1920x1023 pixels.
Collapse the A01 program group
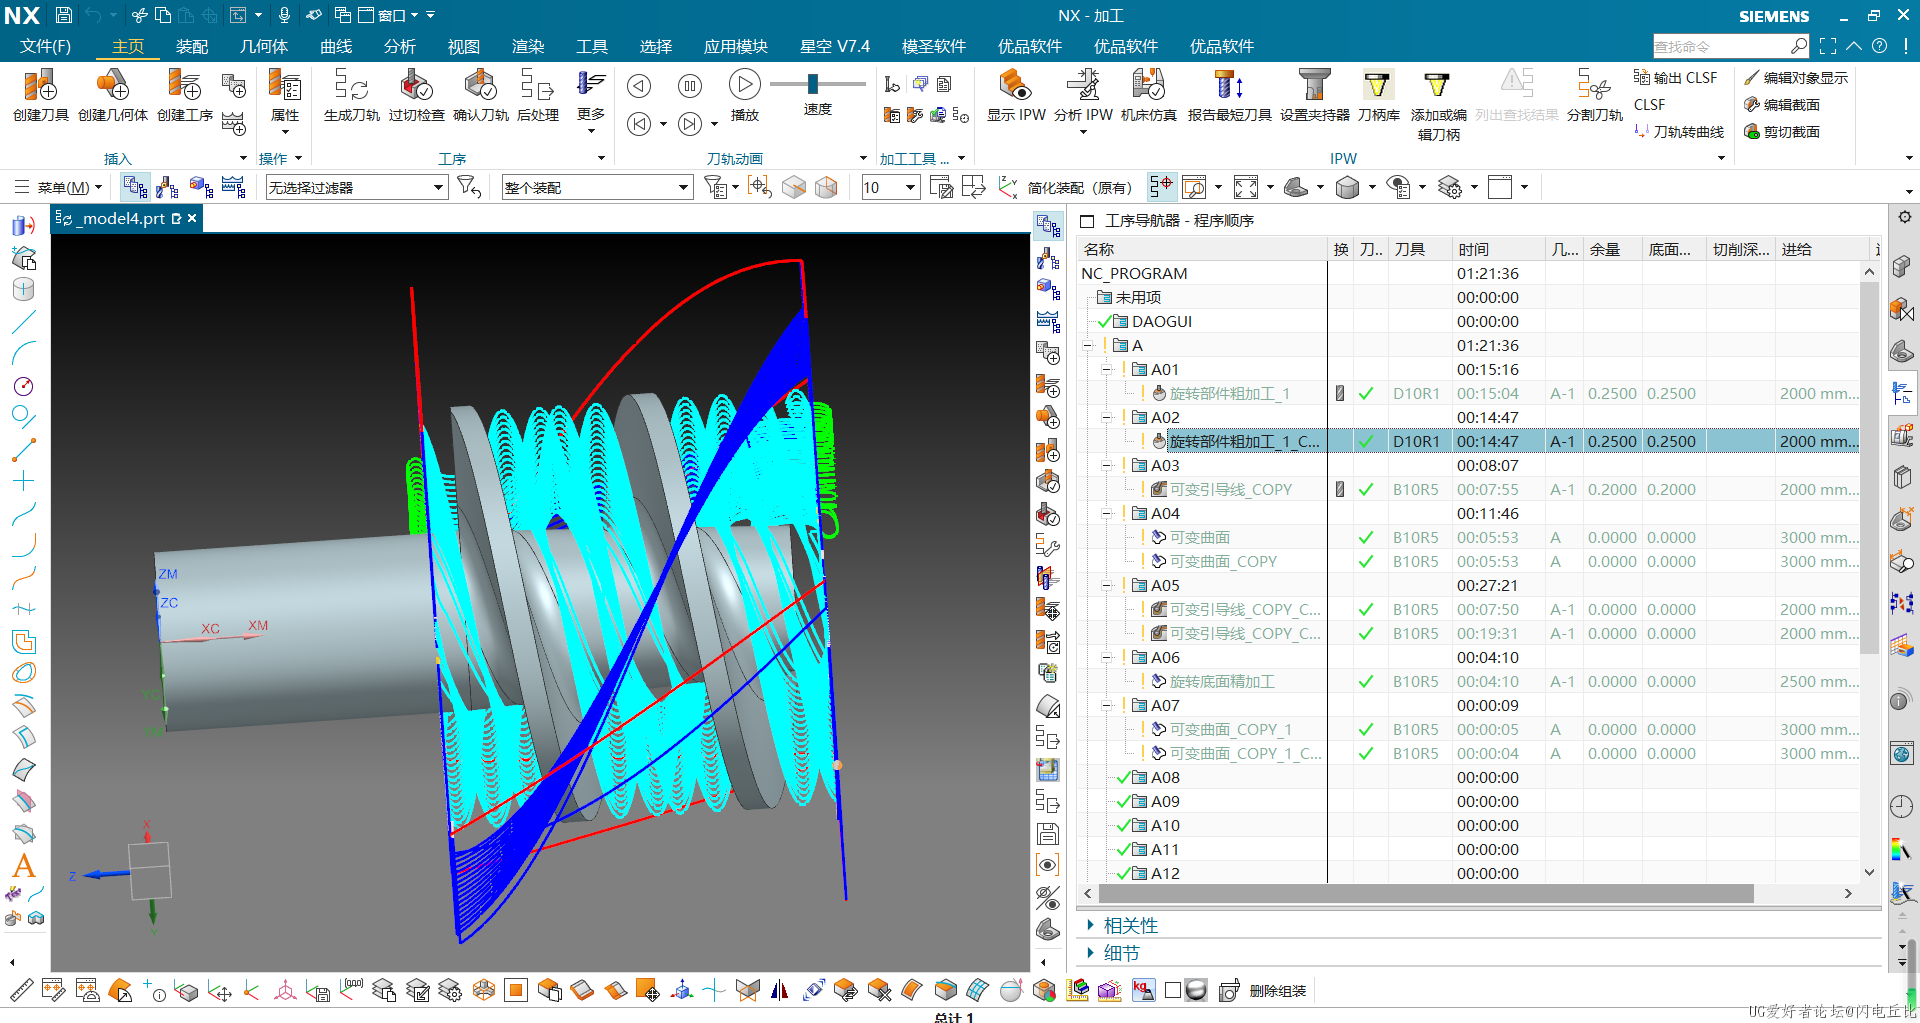[x=1106, y=370]
